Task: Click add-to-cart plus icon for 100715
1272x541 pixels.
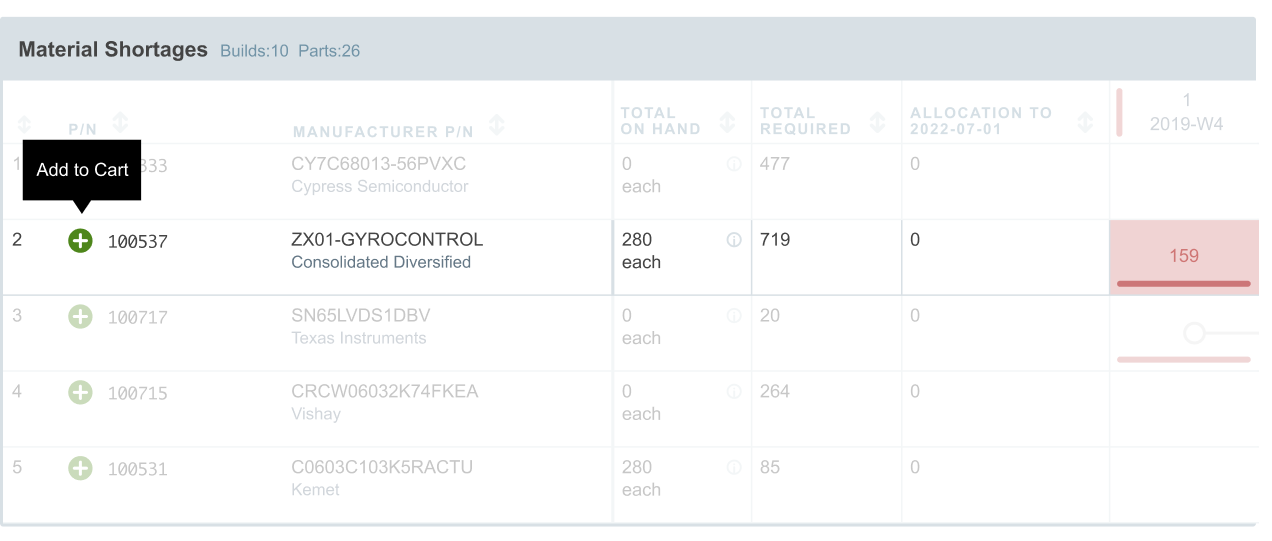Action: (x=80, y=393)
